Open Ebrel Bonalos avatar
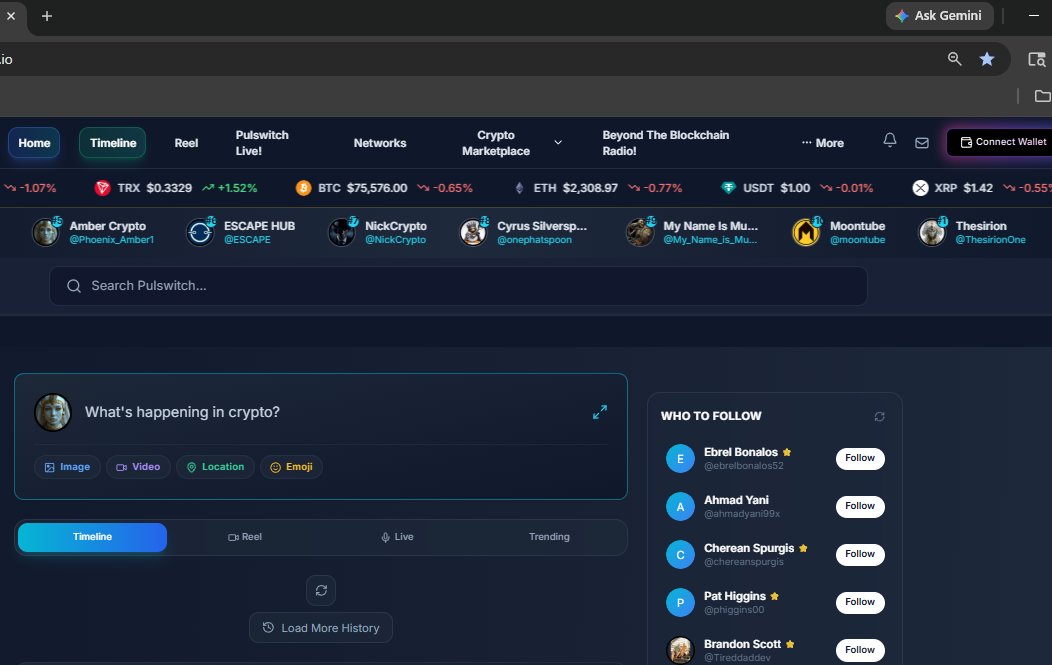The image size is (1052, 665). [680, 458]
